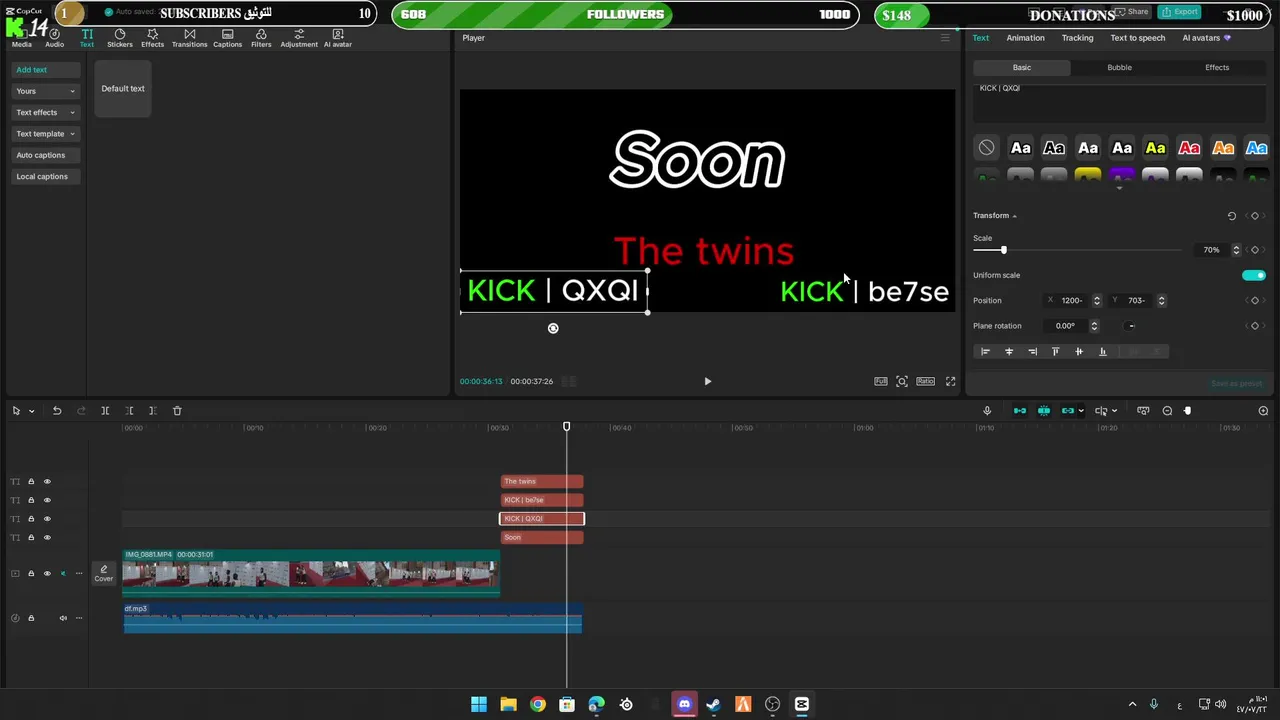The width and height of the screenshot is (1280, 720).
Task: Select the red Aa text style
Action: 1189,148
